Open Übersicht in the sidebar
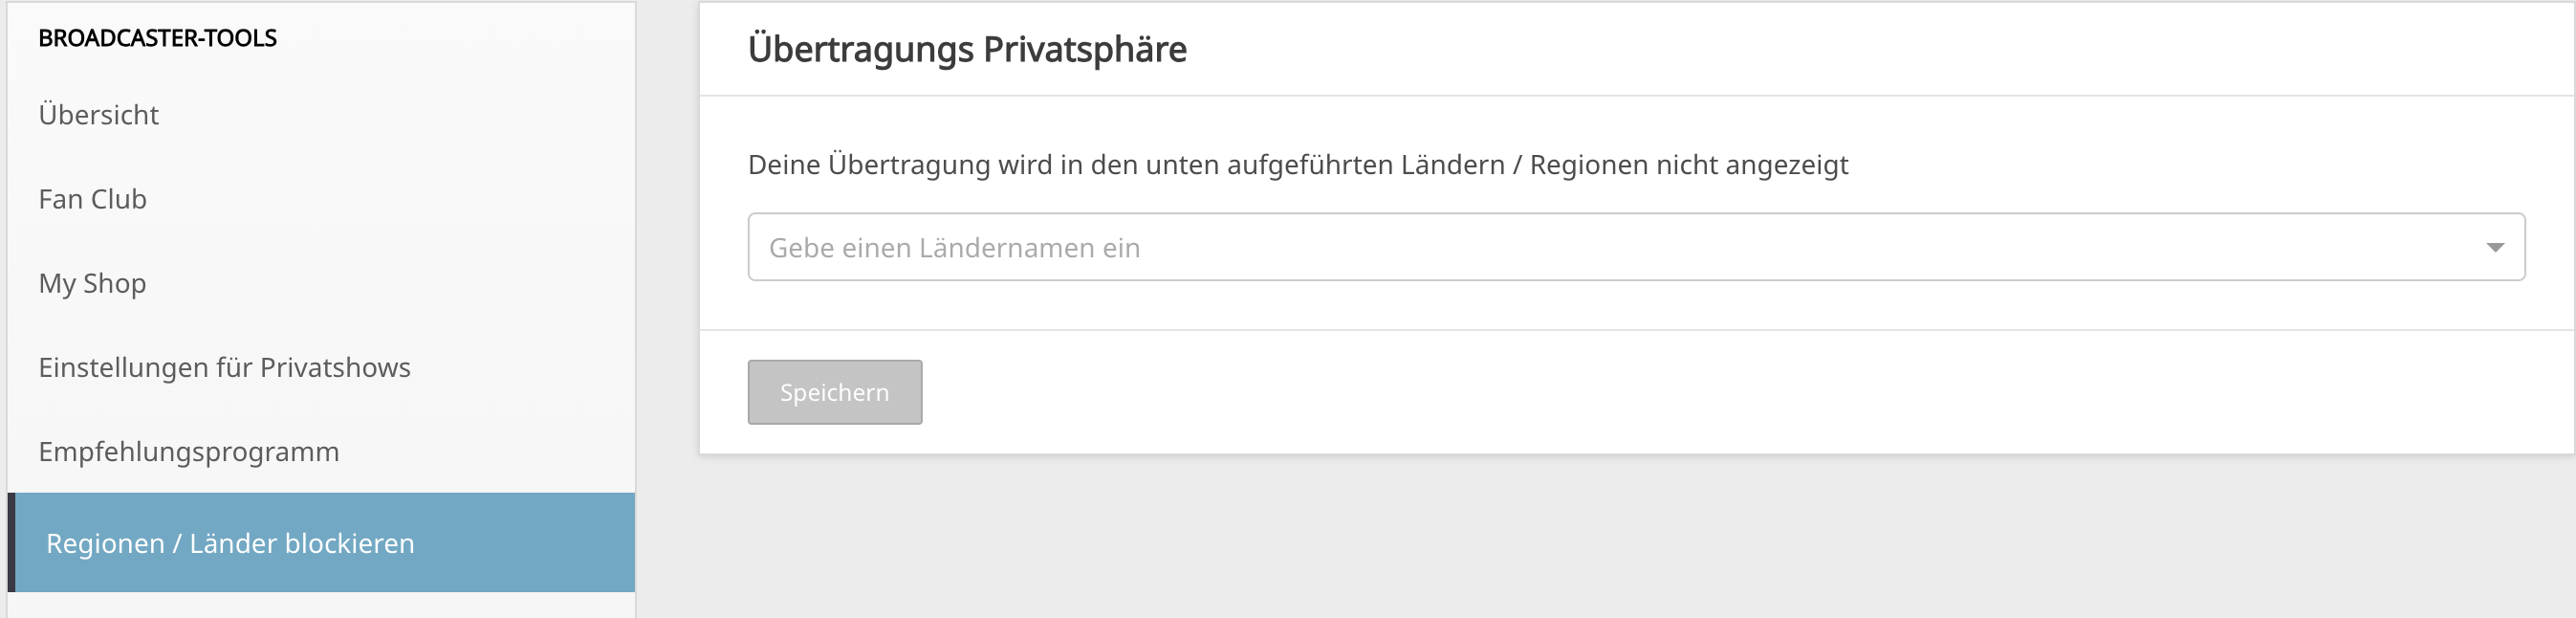The width and height of the screenshot is (2576, 618). 99,115
